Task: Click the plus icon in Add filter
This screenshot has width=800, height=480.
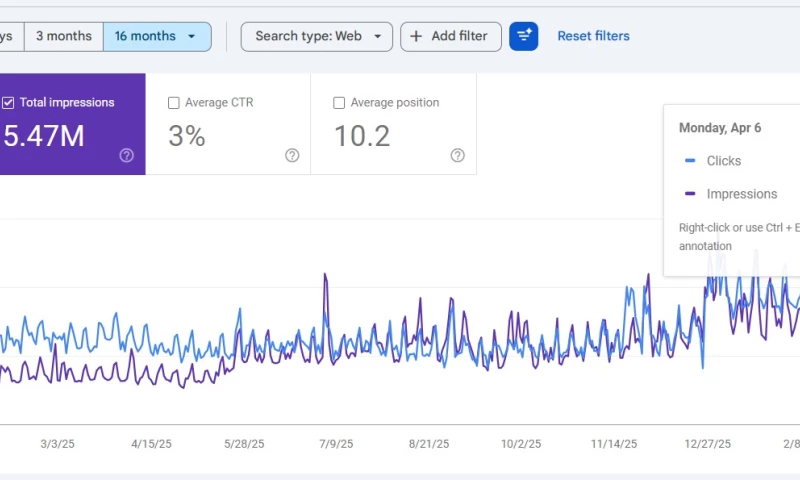Action: click(x=416, y=36)
